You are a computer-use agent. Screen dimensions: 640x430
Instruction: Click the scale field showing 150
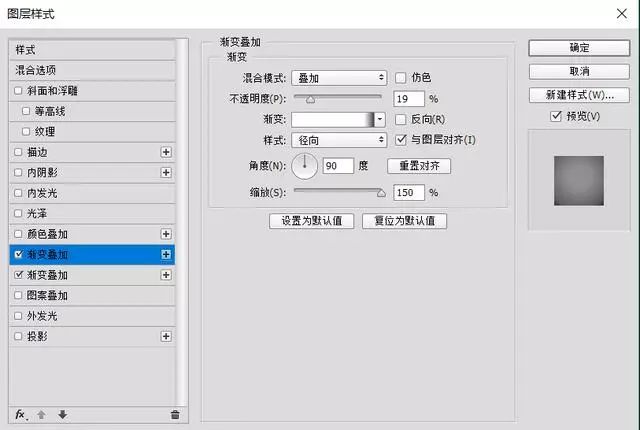click(x=409, y=193)
